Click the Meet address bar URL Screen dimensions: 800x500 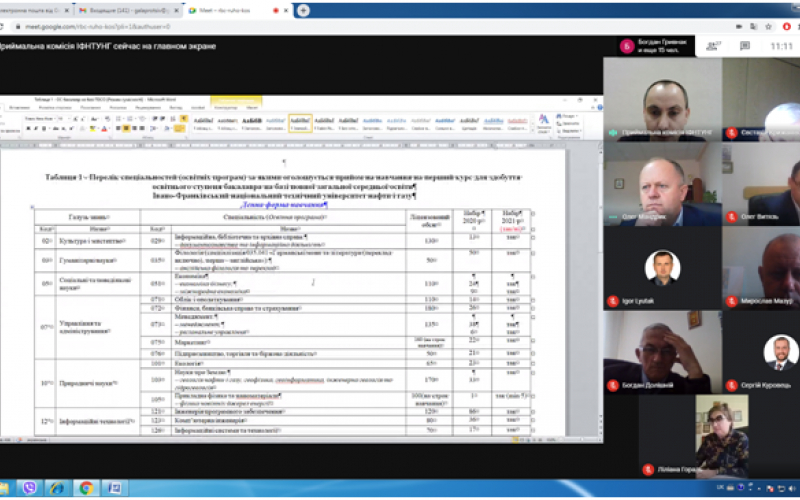tap(97, 27)
